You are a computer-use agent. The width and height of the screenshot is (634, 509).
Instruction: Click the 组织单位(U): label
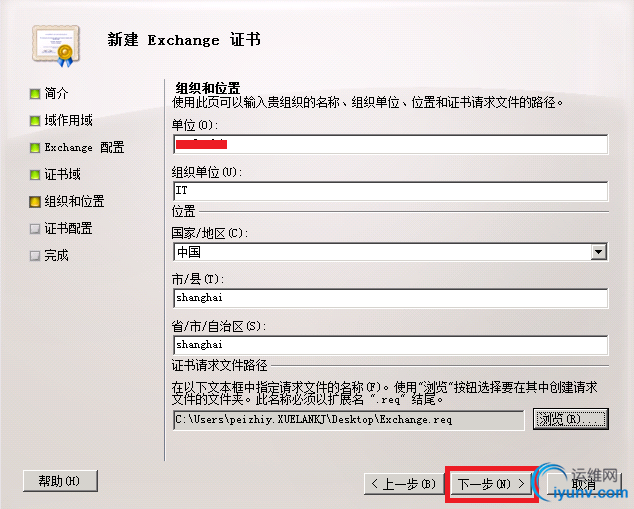point(207,172)
